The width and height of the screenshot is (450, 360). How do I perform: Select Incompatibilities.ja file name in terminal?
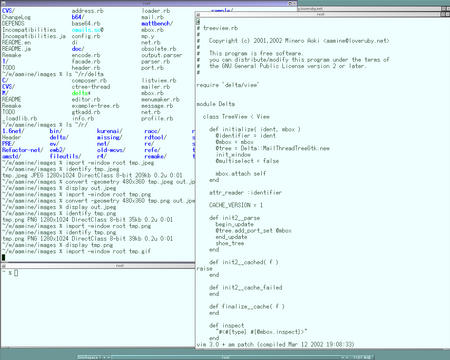[x=34, y=36]
